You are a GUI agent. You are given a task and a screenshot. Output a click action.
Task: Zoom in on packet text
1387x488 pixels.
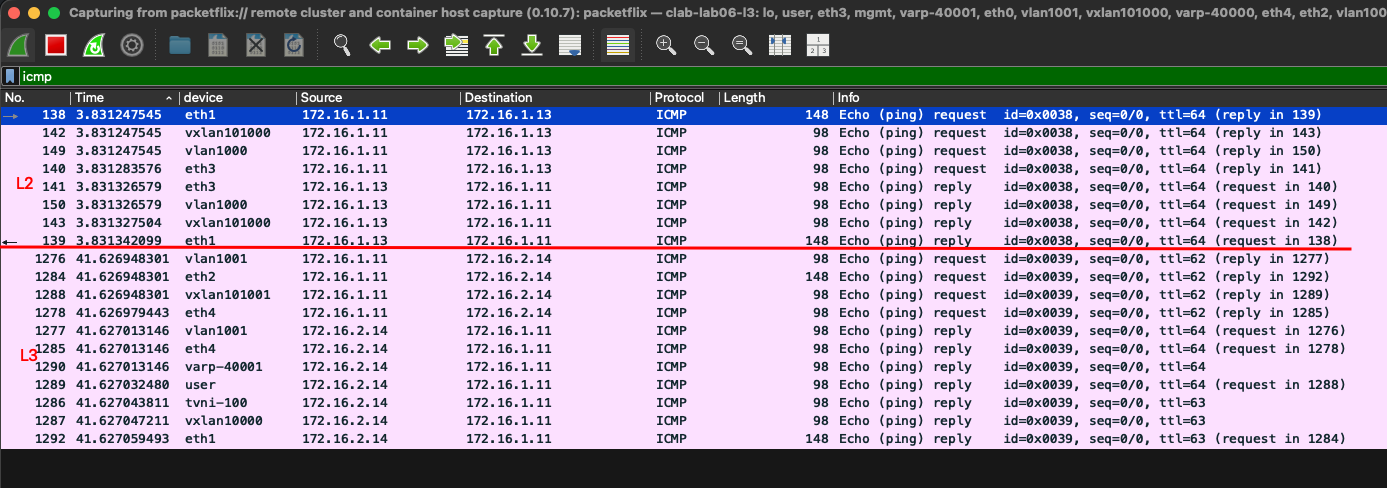pos(666,45)
